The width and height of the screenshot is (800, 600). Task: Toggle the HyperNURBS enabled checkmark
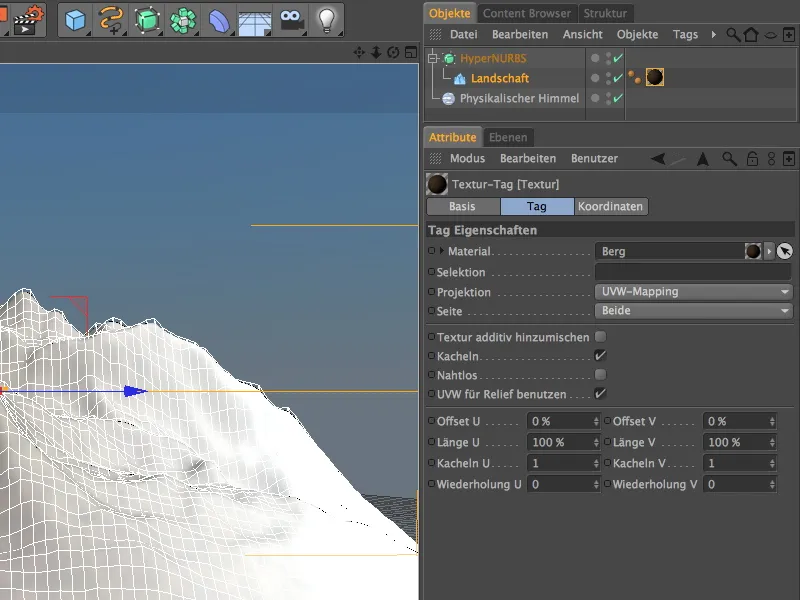[x=618, y=58]
